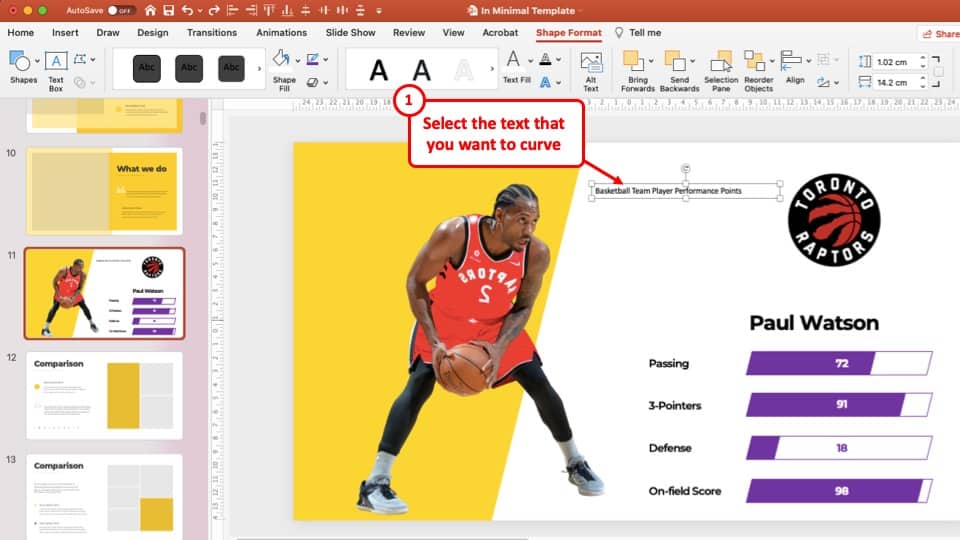The image size is (960, 540).
Task: Click the Align Right quick-access icon
Action: coord(251,10)
